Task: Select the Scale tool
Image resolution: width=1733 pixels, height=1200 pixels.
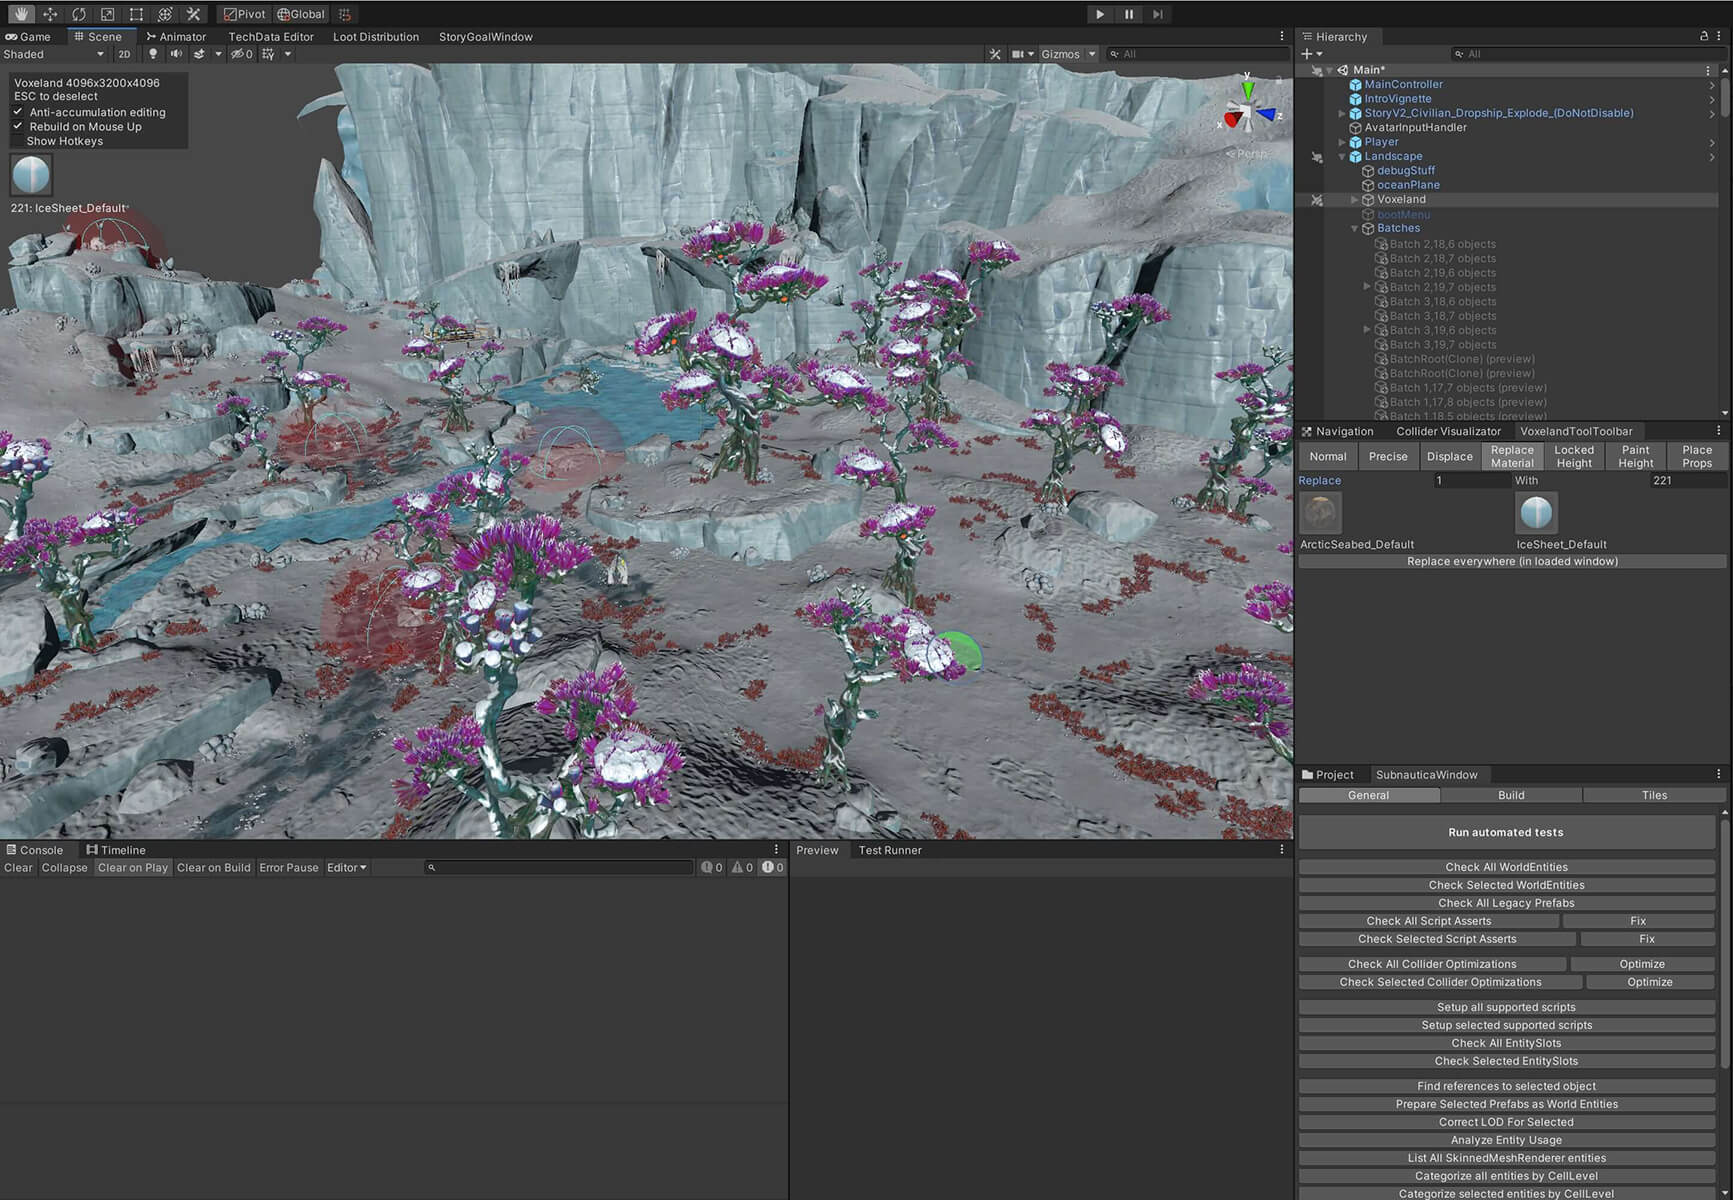Action: click(x=107, y=14)
